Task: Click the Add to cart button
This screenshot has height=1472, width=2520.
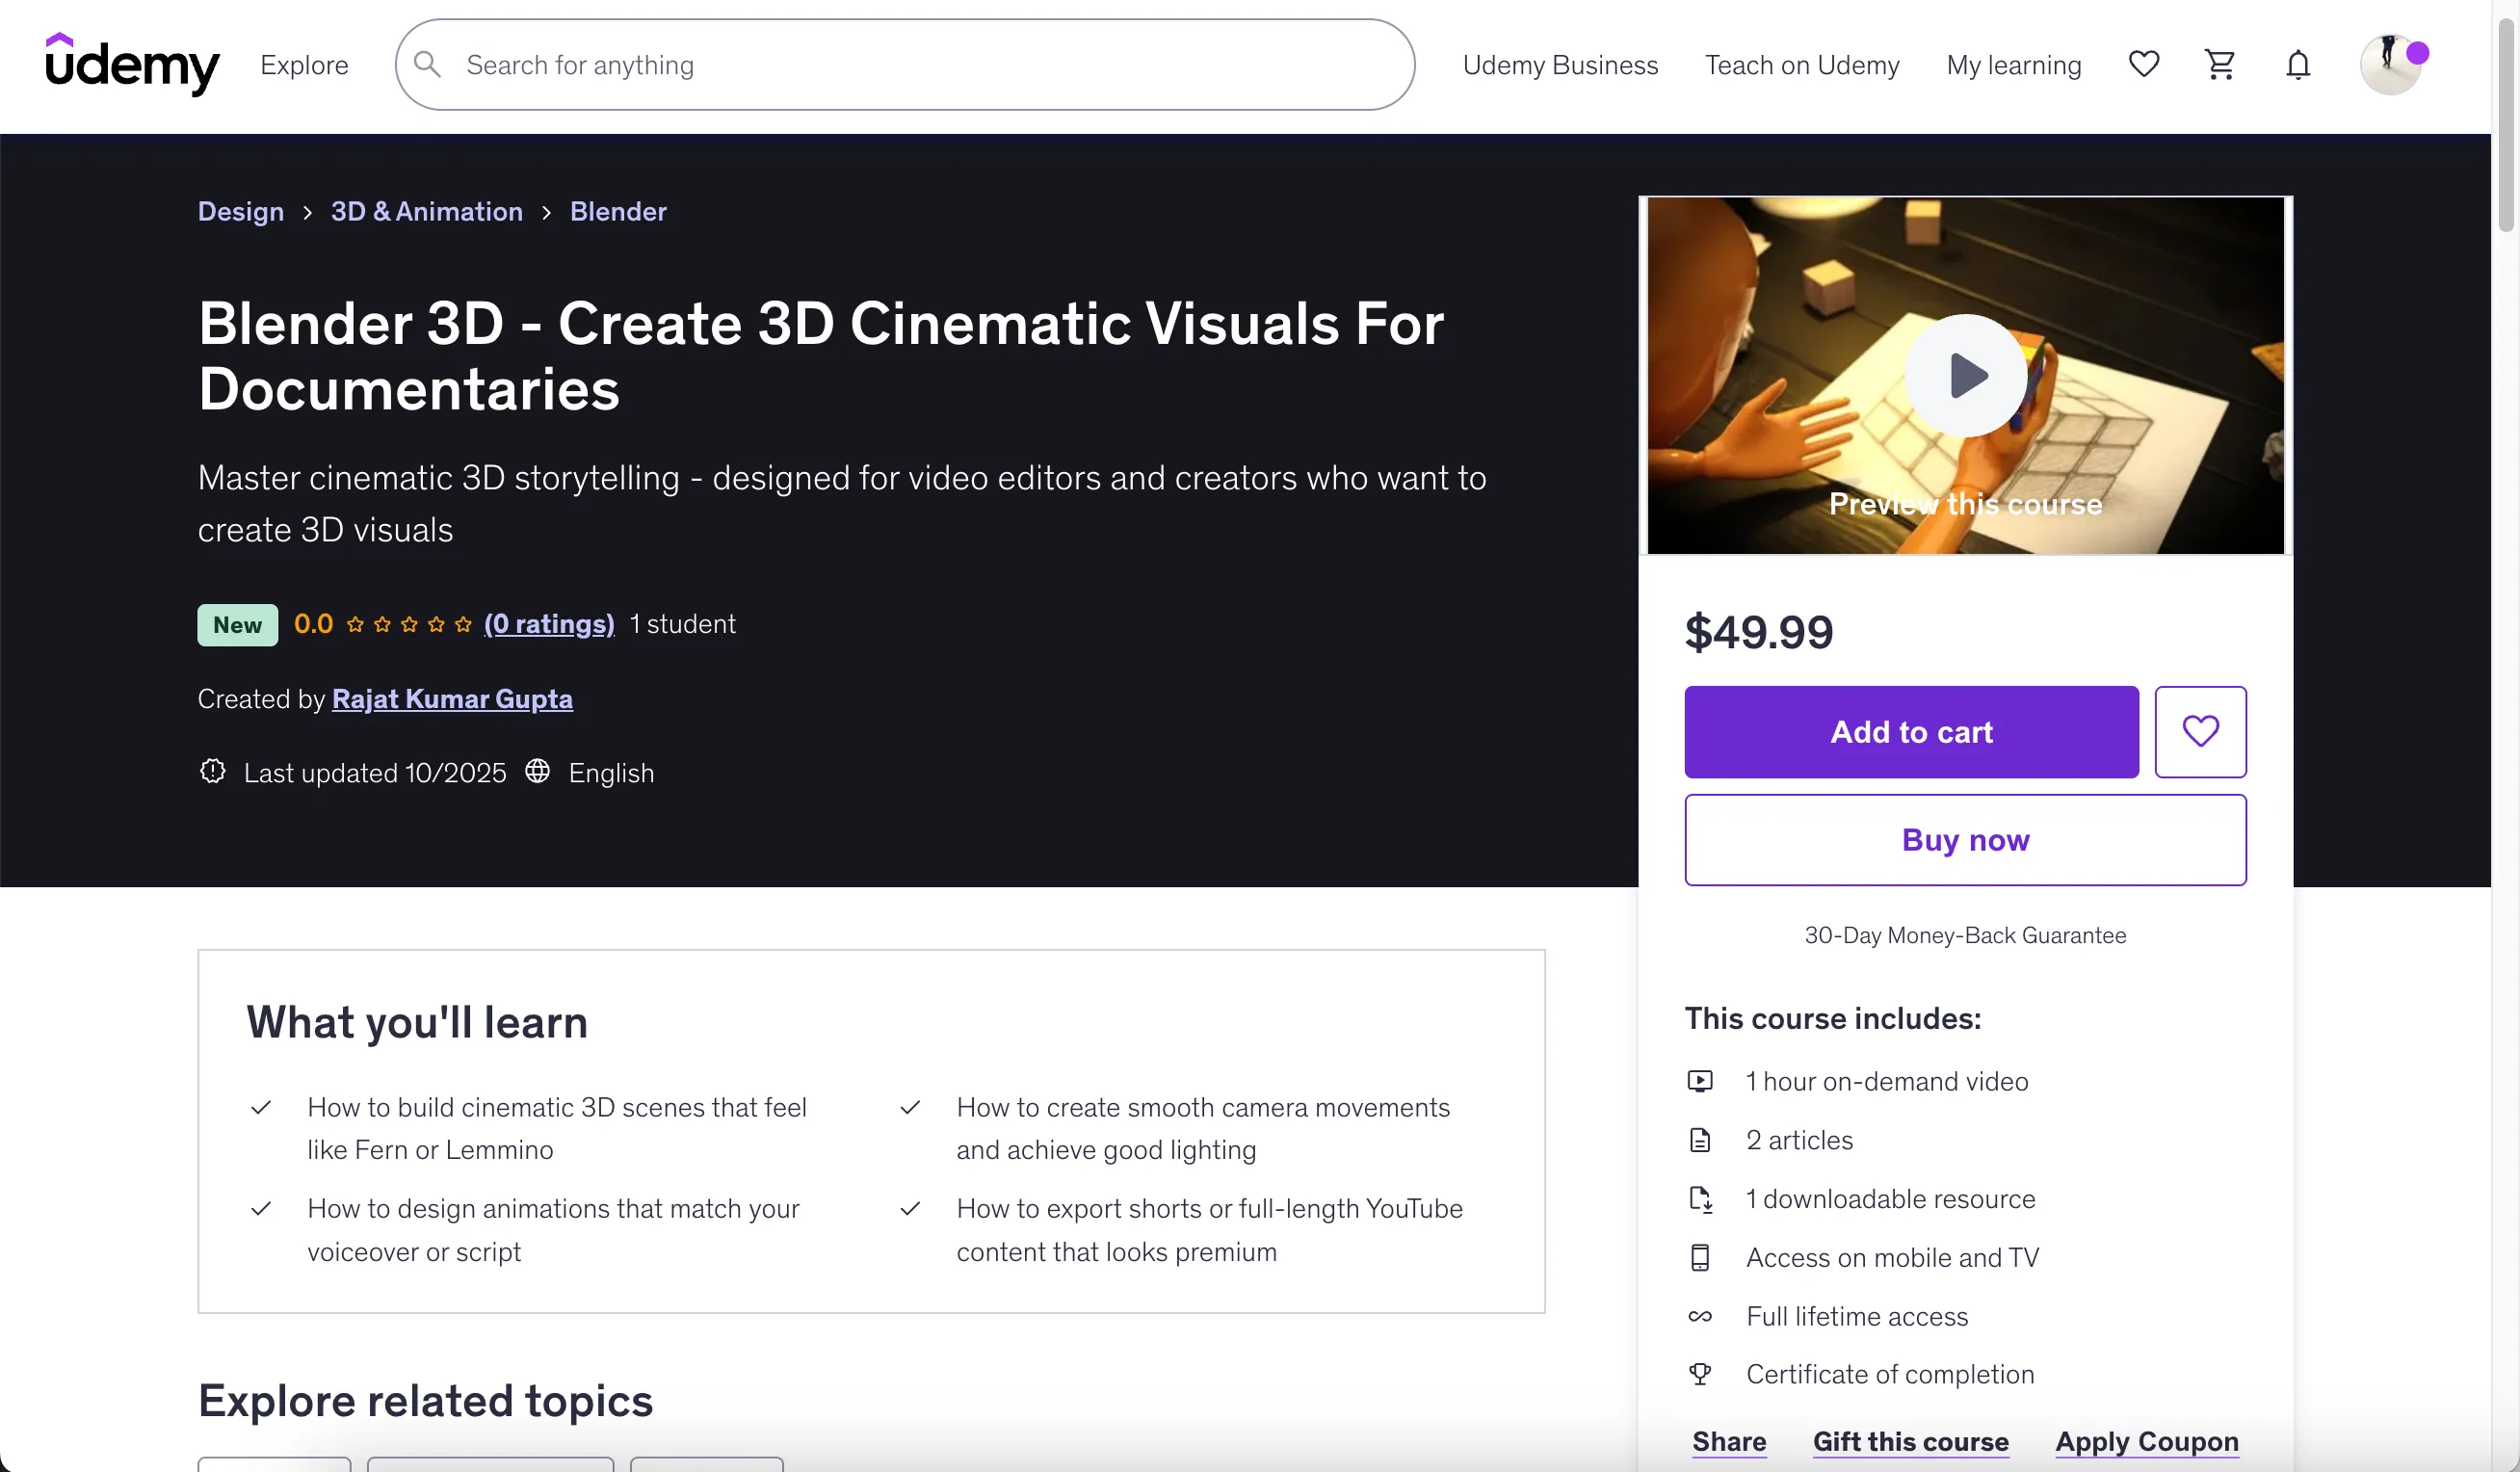Action: tap(1911, 732)
